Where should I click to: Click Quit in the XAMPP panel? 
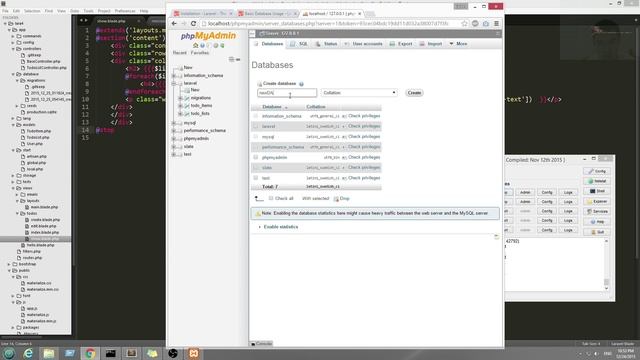click(597, 232)
